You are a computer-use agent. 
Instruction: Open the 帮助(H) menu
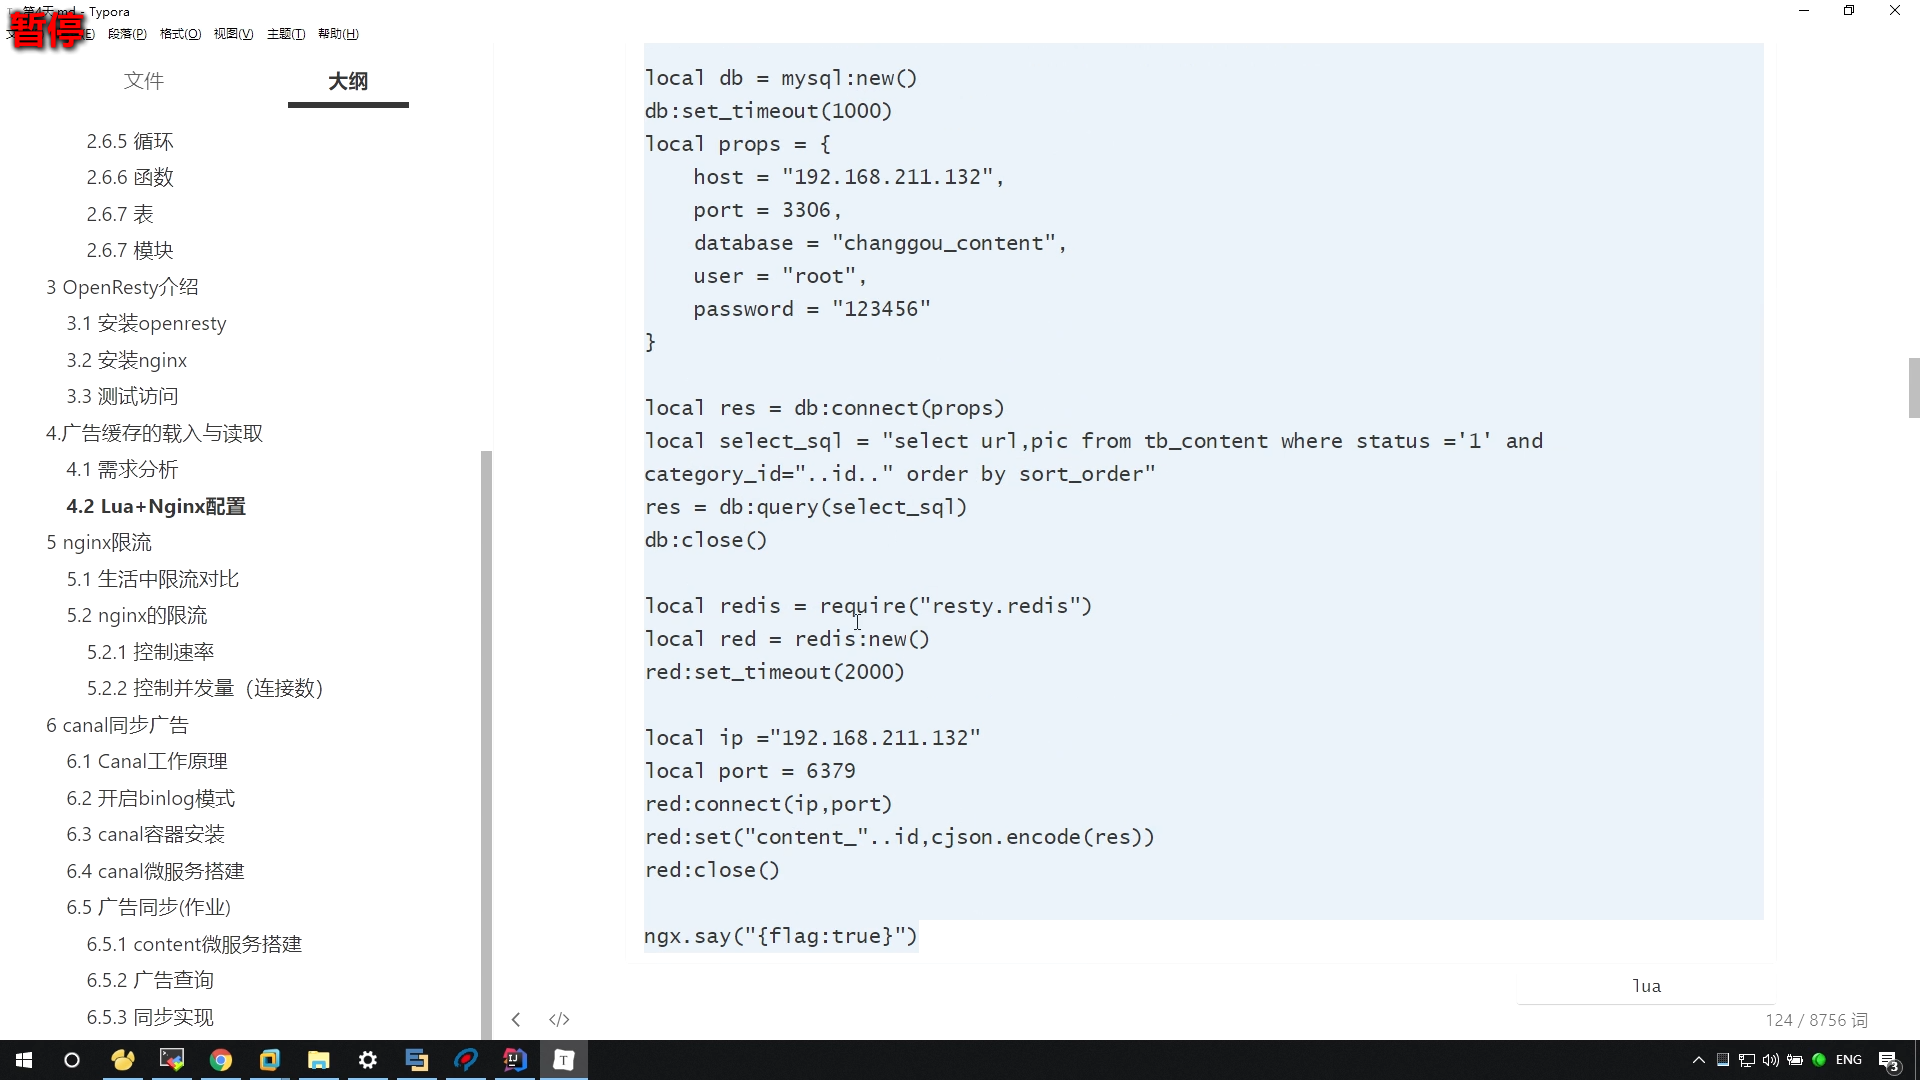click(338, 34)
